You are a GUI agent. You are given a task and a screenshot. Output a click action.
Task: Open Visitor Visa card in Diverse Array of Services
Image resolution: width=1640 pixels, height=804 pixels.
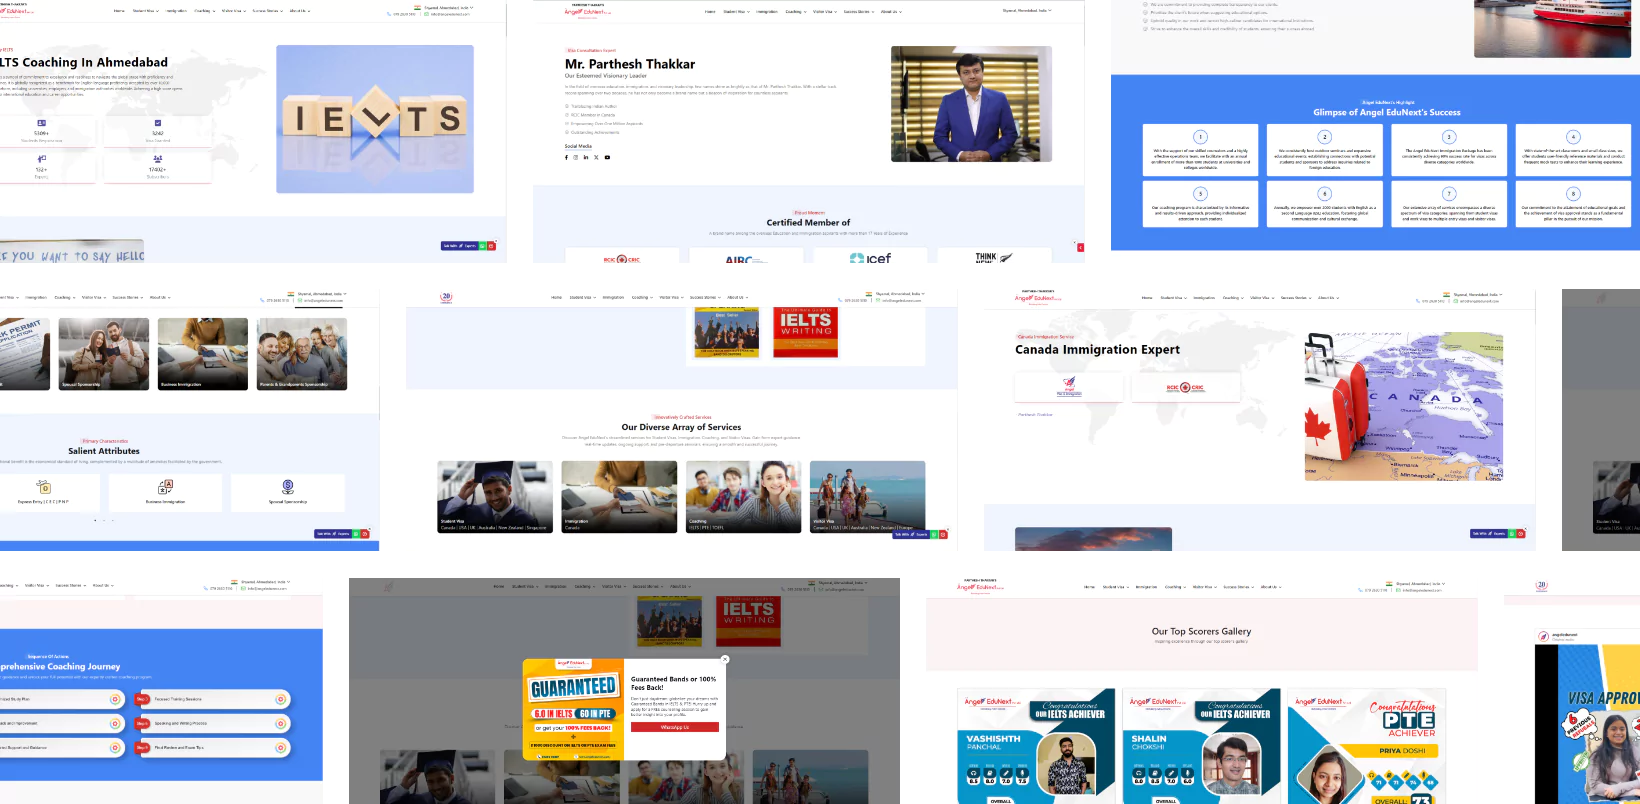(867, 496)
